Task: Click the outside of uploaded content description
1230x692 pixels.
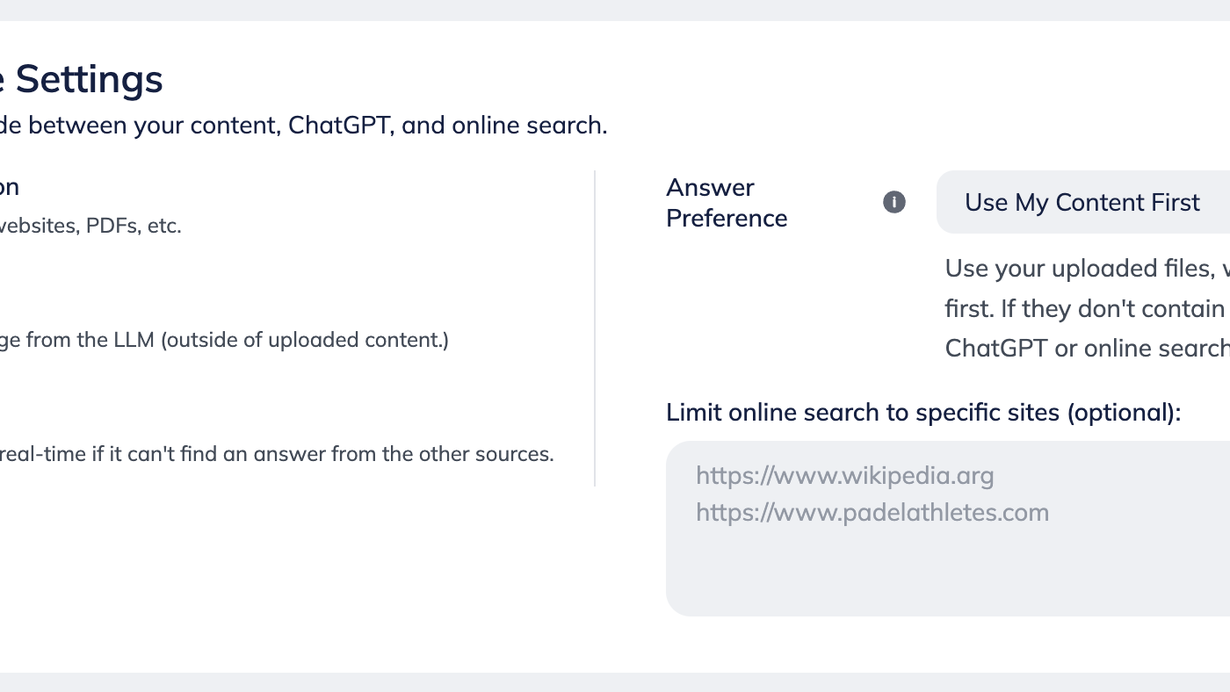Action: coord(224,340)
